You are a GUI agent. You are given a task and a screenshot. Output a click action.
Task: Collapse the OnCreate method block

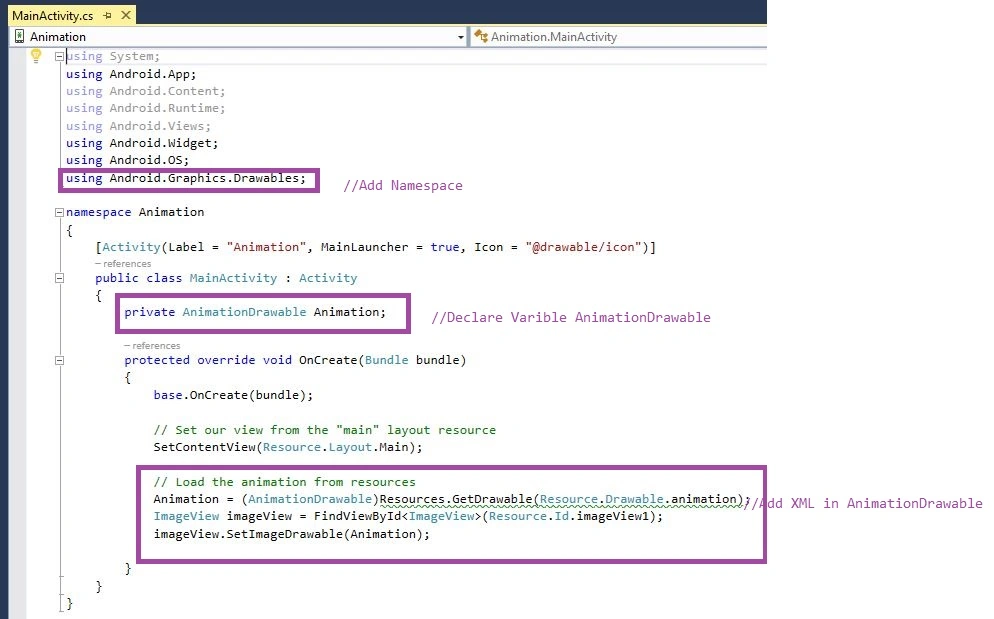pyautogui.click(x=59, y=360)
